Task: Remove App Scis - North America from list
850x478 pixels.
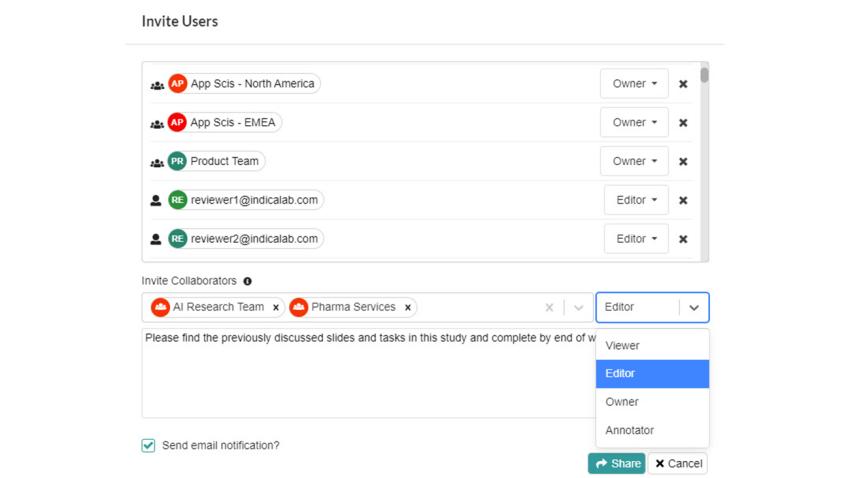Action: coord(683,84)
